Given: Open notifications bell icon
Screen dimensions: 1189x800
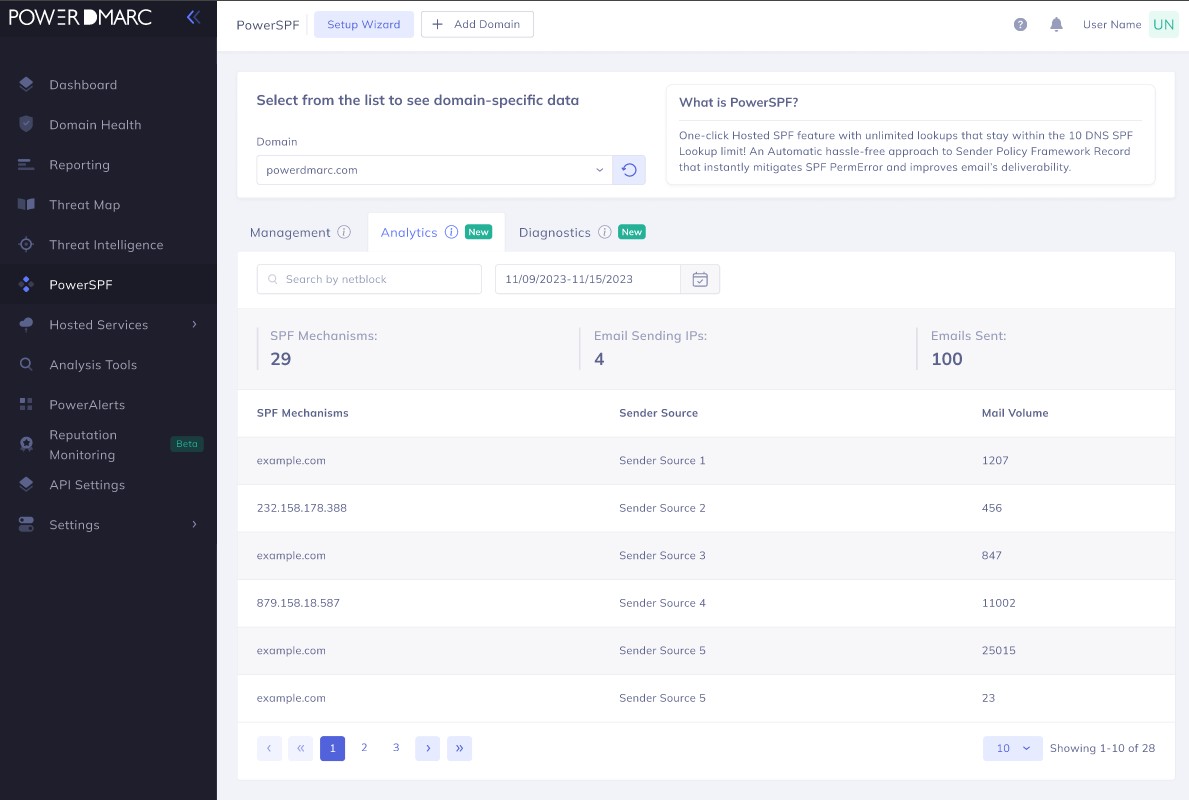Looking at the screenshot, I should coord(1056,24).
